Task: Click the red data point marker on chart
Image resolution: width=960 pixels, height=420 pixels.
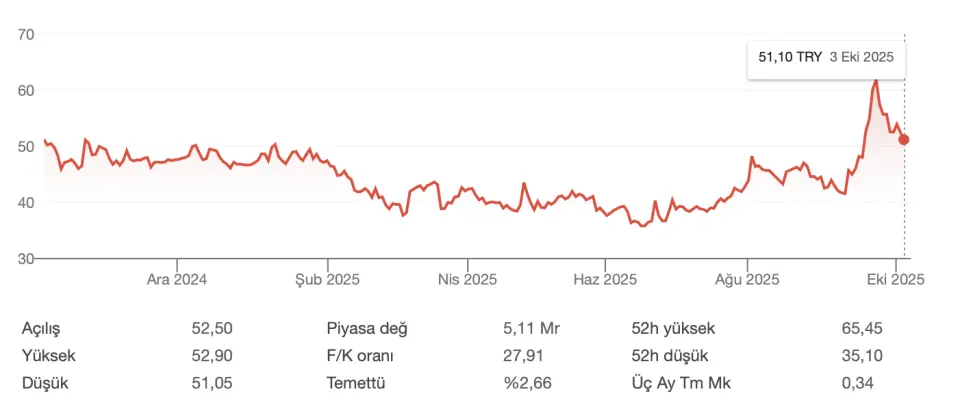Action: point(904,139)
